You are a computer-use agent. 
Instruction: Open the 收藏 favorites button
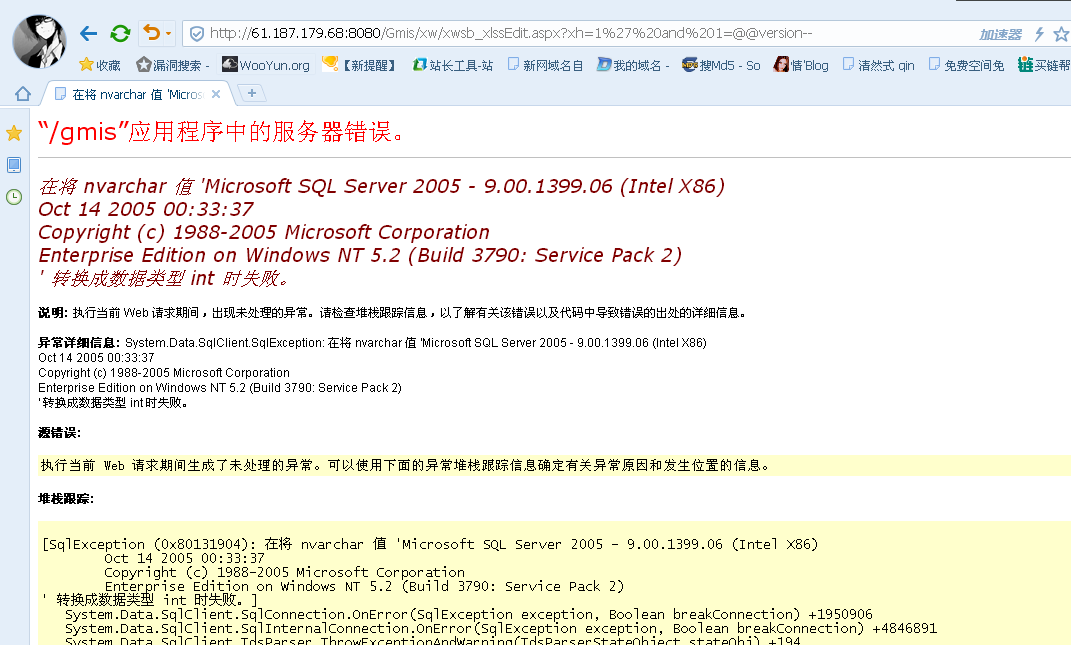tap(100, 65)
